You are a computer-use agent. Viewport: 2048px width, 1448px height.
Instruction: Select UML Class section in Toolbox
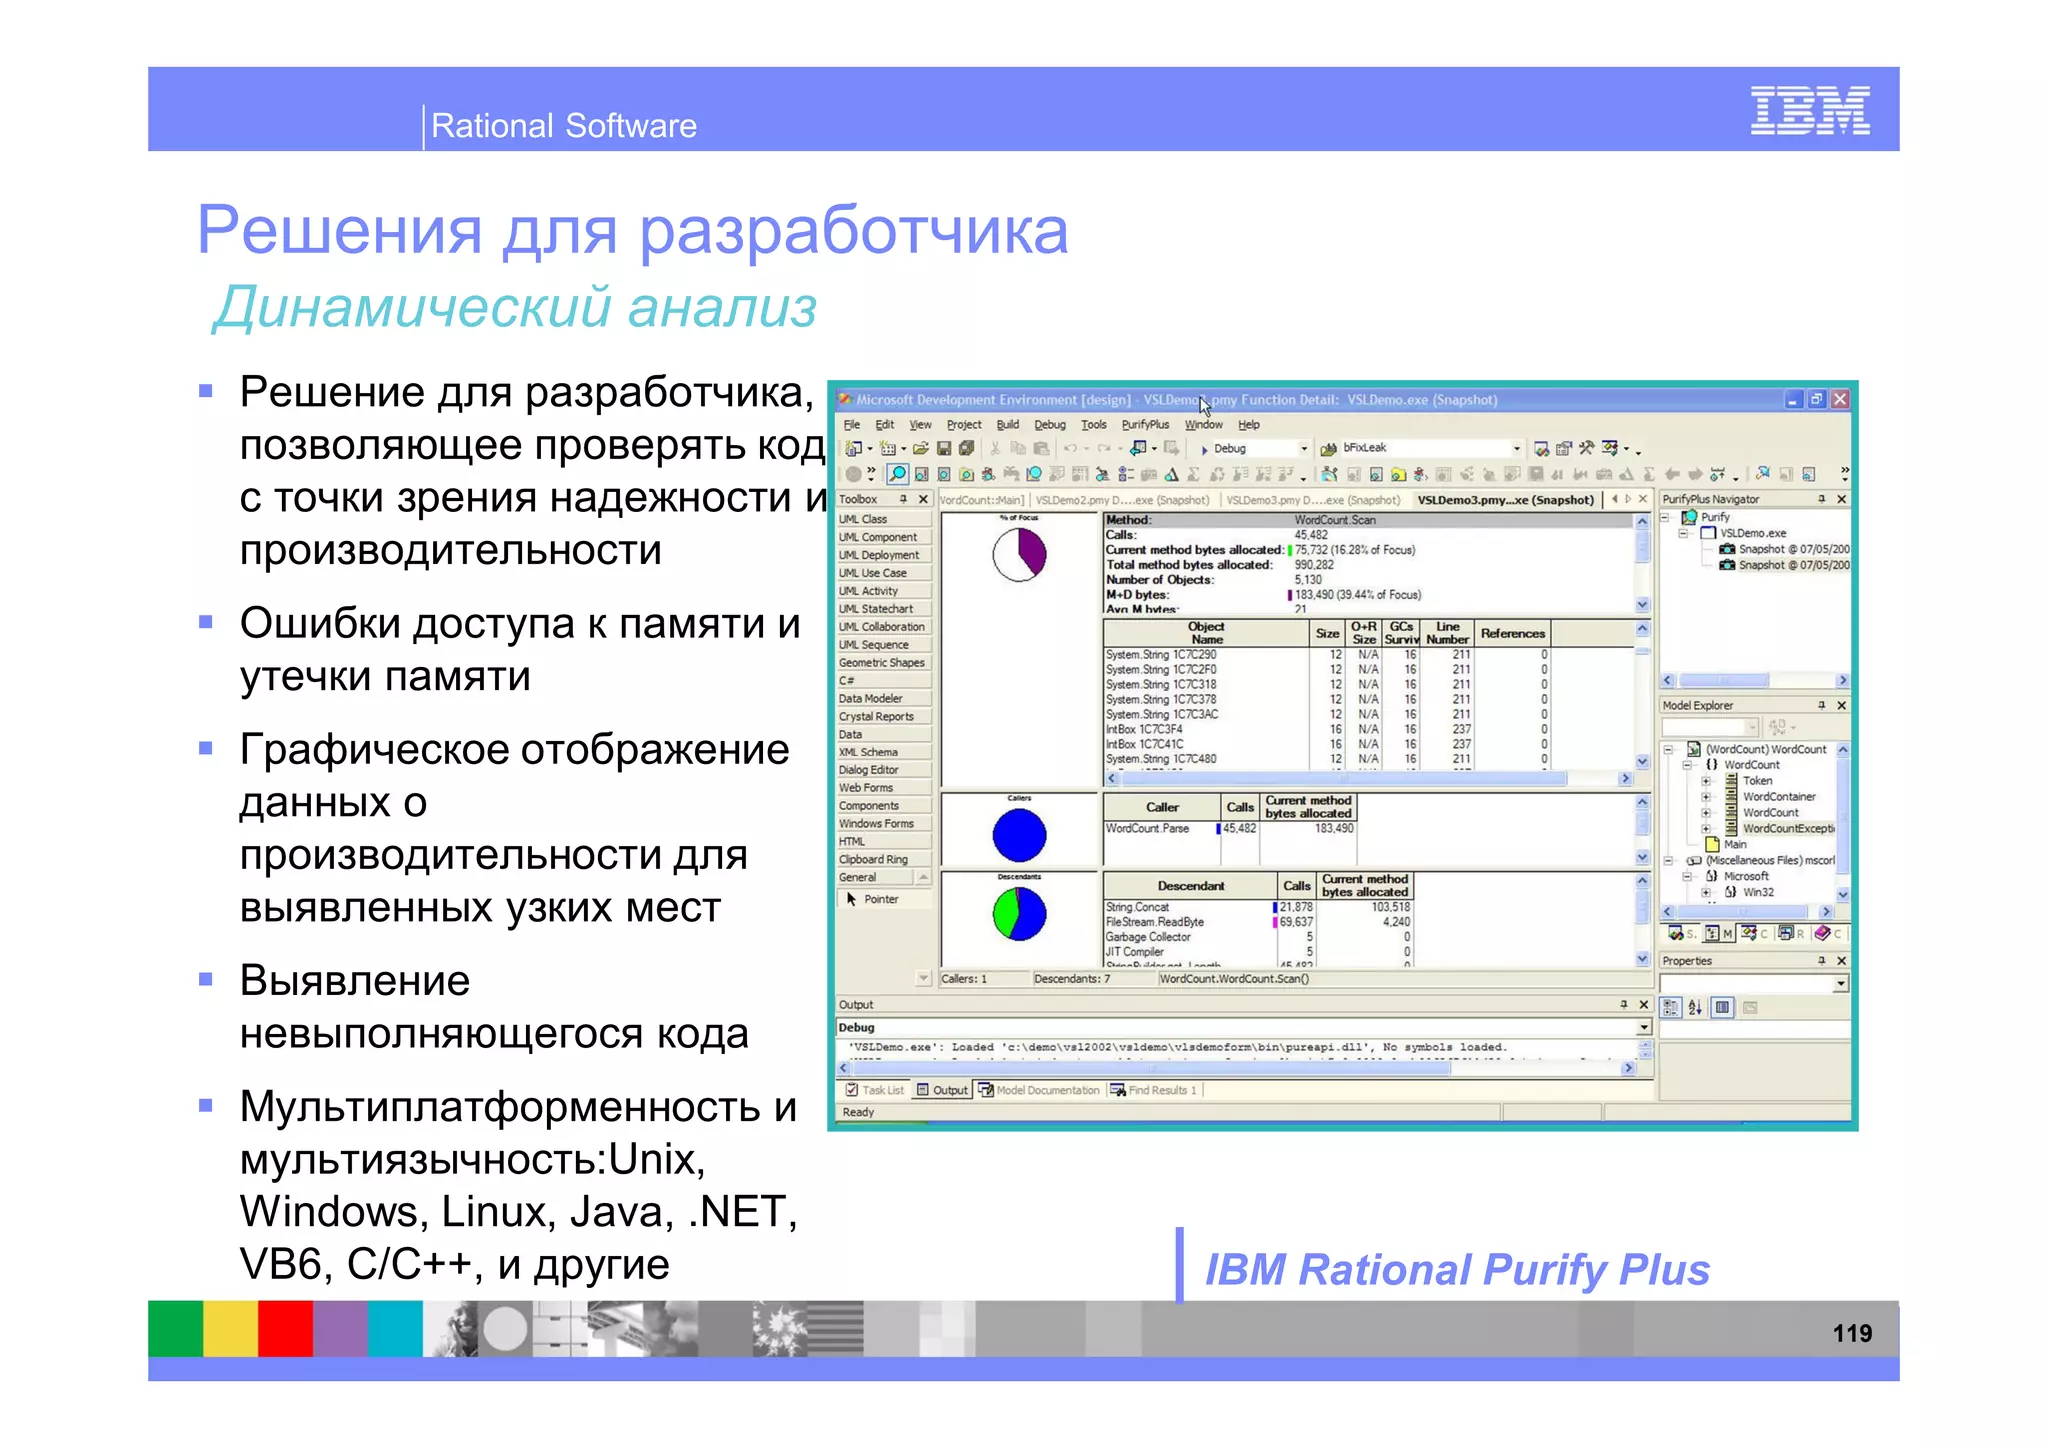click(884, 519)
